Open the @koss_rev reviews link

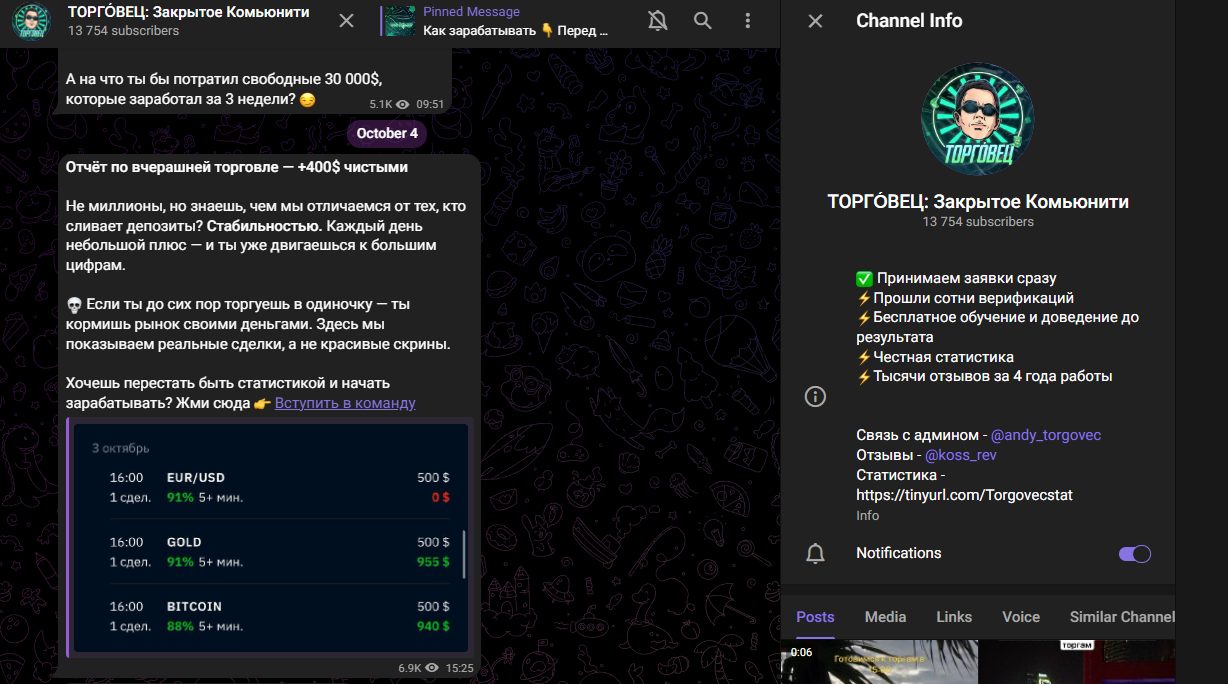[960, 455]
